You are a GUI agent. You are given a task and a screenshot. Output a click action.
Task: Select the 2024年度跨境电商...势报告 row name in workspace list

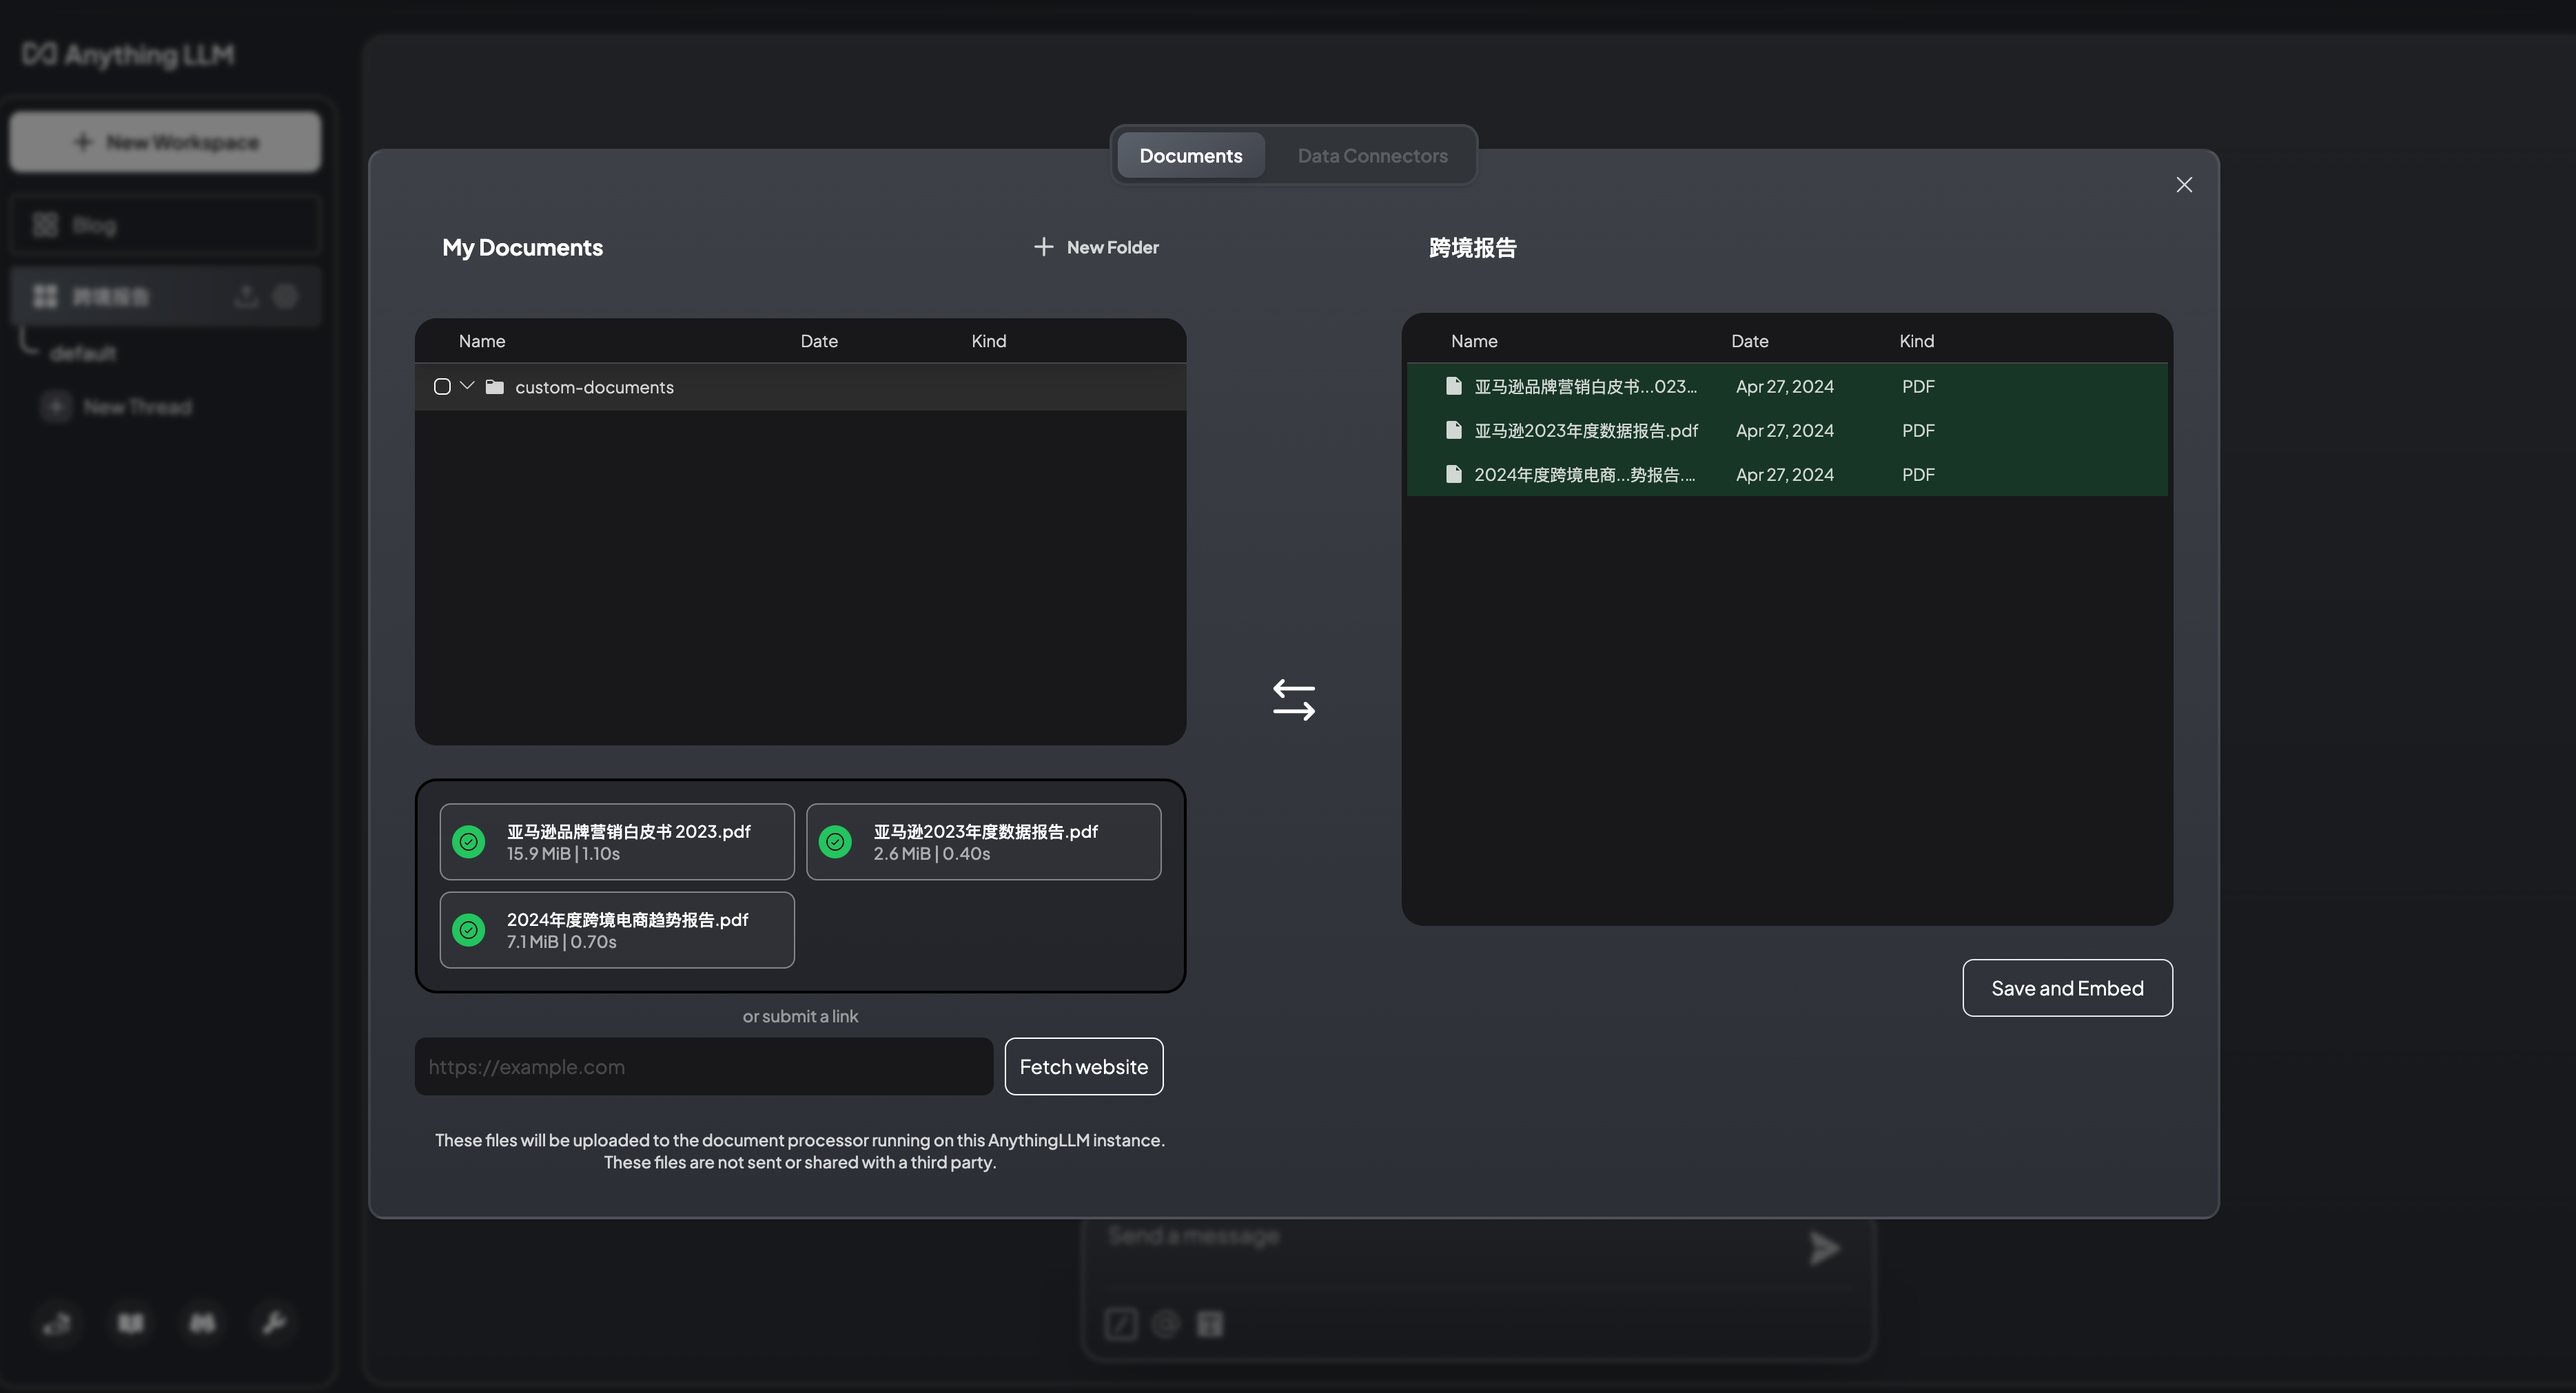point(1585,474)
